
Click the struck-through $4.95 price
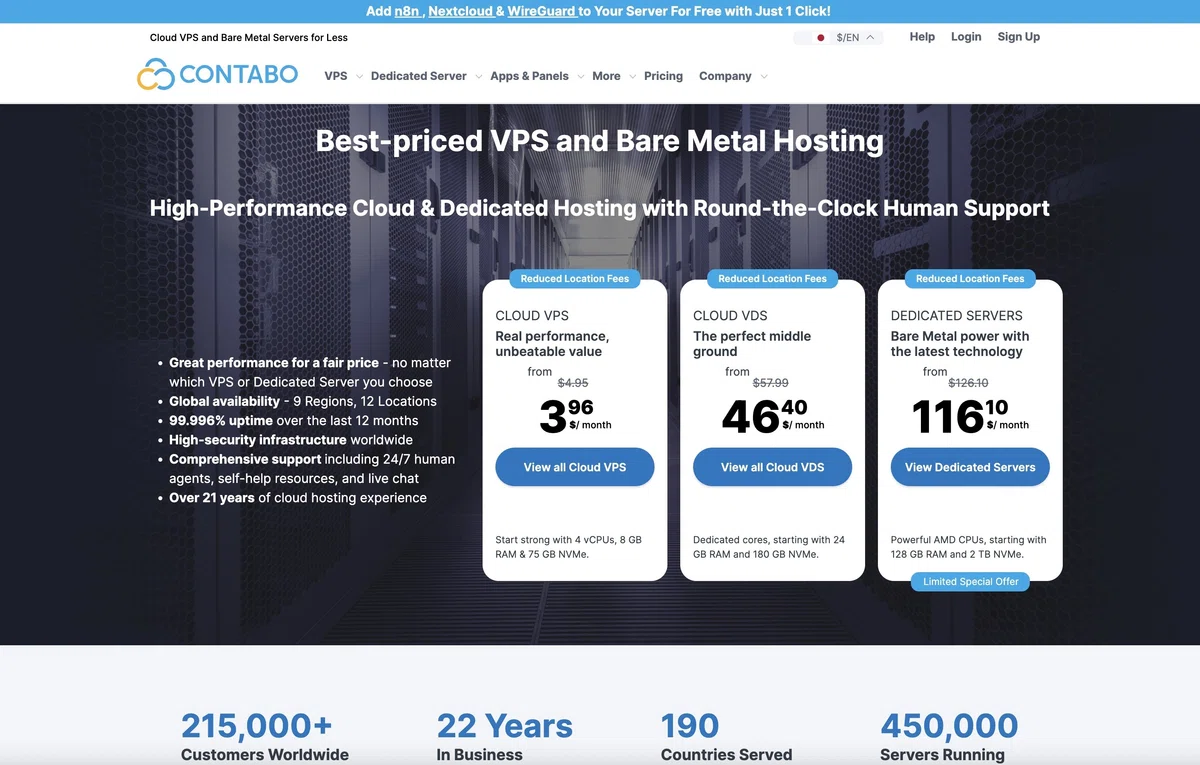[573, 382]
